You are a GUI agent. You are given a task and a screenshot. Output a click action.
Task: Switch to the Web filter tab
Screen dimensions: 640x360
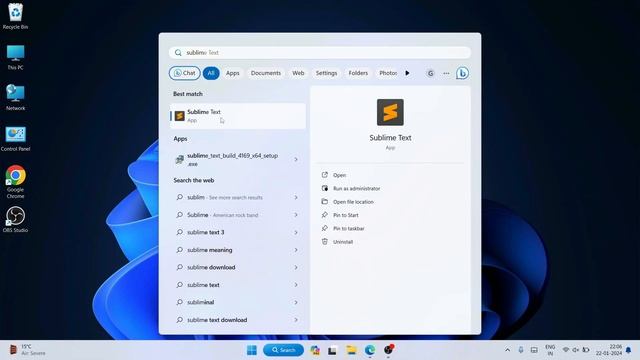pos(298,73)
